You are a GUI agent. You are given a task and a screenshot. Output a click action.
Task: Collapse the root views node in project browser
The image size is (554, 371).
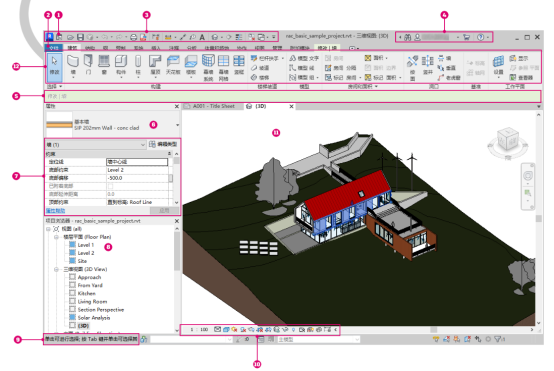[48, 229]
